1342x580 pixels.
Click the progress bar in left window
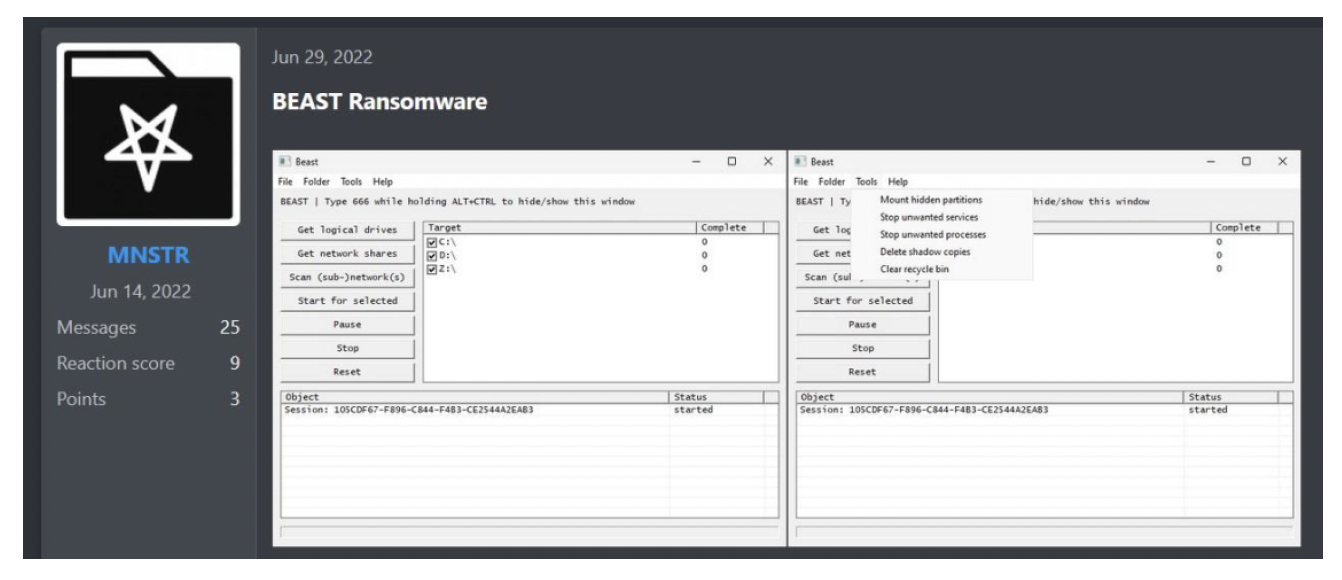(x=529, y=531)
